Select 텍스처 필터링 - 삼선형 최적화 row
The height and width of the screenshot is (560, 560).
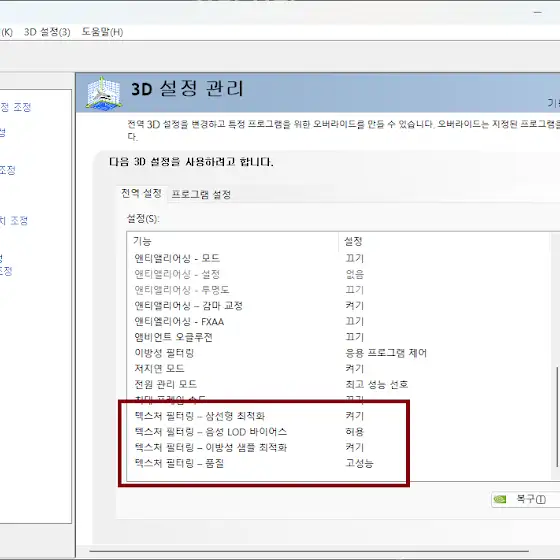coord(338,416)
